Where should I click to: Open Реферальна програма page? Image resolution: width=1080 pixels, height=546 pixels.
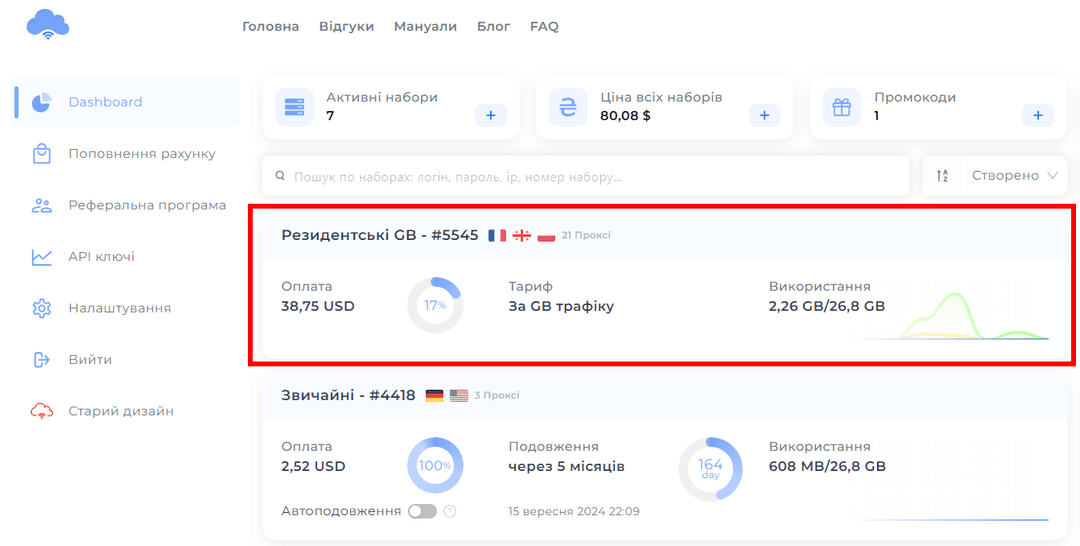coord(147,205)
